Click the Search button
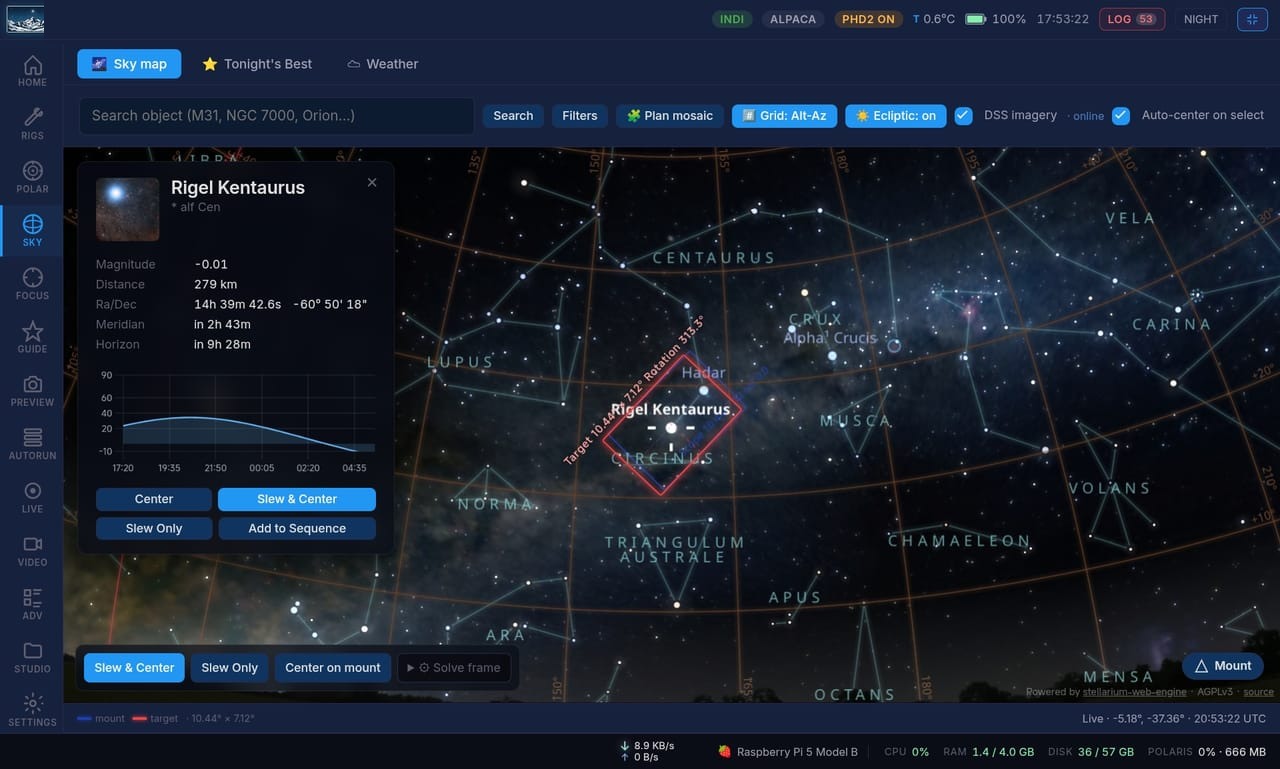This screenshot has width=1280, height=769. (513, 116)
